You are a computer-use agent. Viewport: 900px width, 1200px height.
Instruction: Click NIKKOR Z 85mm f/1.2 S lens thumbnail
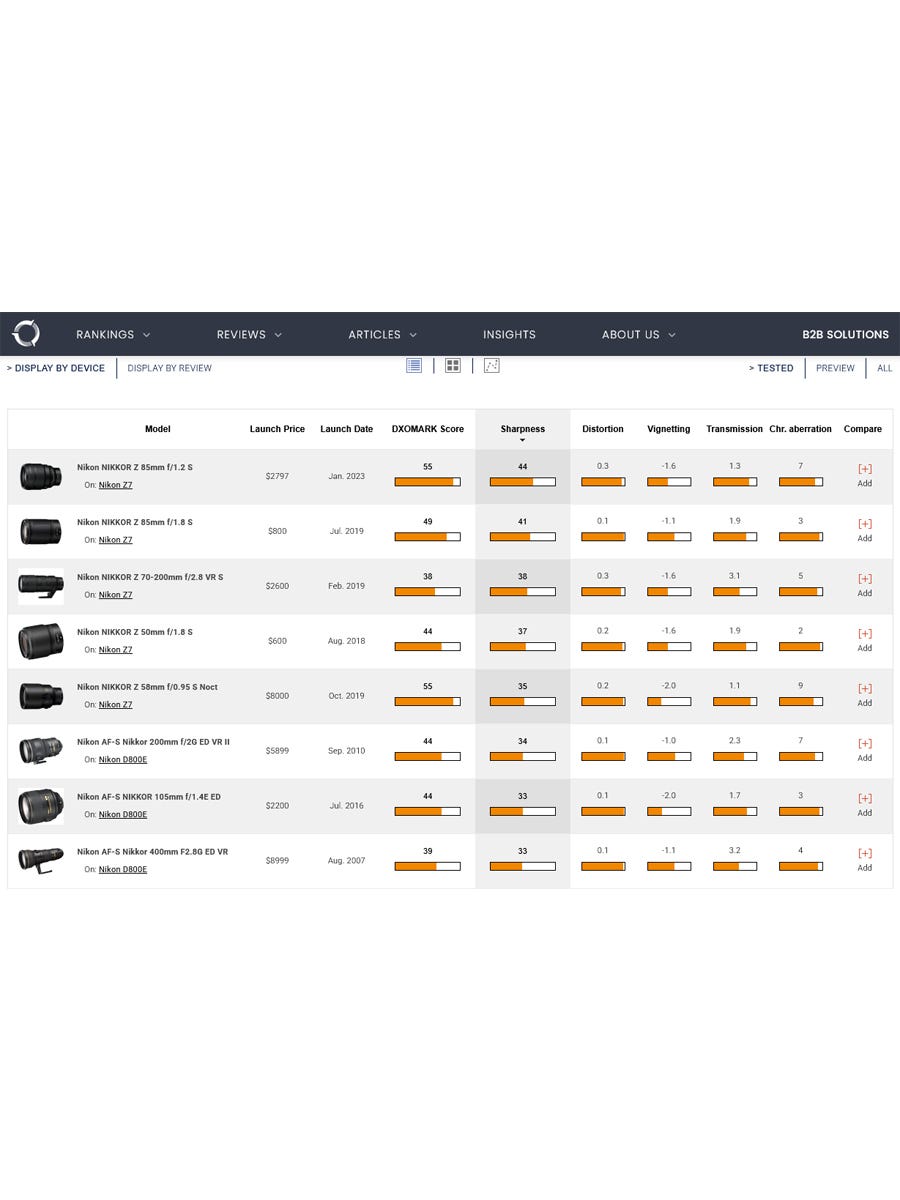coord(41,476)
